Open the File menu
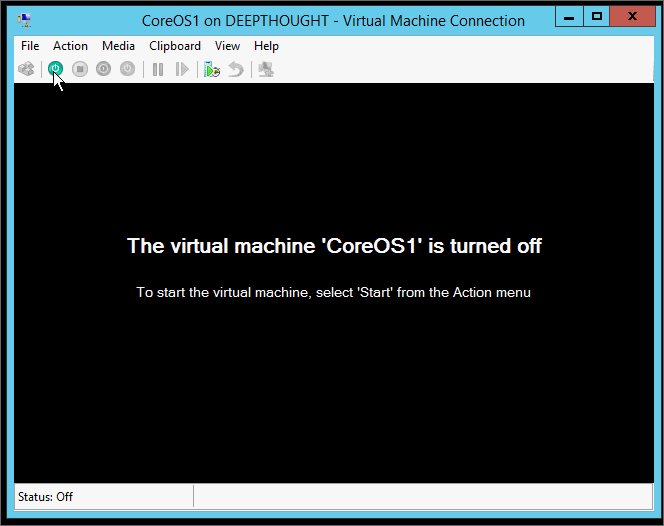Screen dimensions: 664x526 click(x=30, y=46)
